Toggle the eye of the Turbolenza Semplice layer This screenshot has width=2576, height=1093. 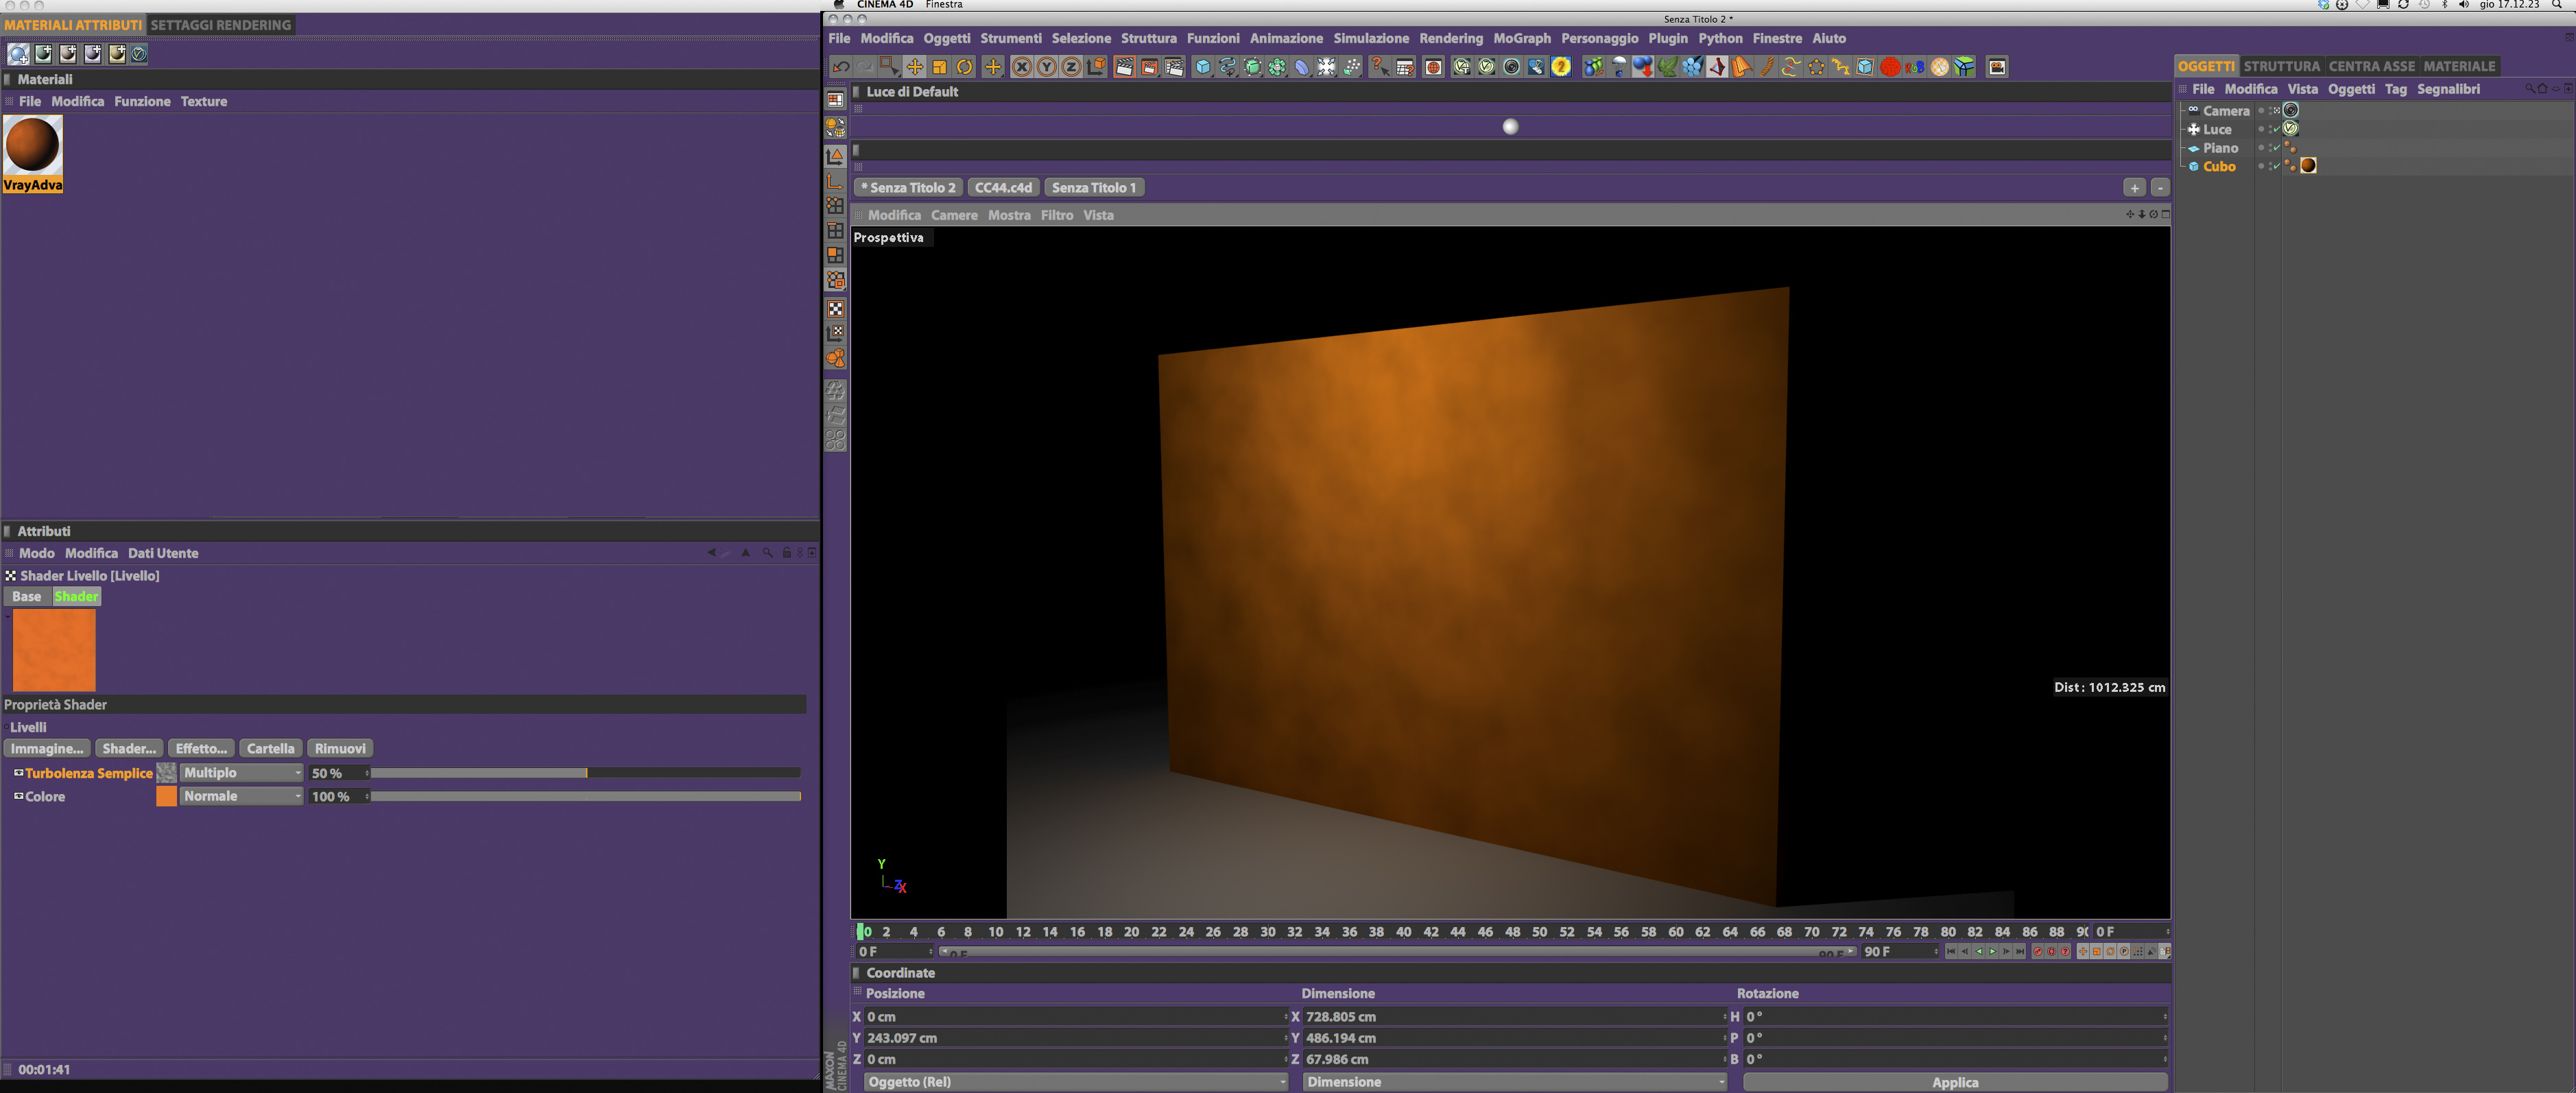(18, 773)
